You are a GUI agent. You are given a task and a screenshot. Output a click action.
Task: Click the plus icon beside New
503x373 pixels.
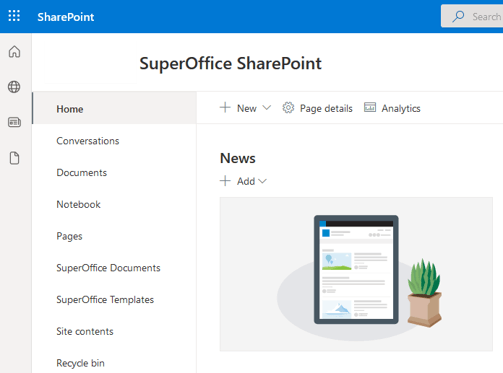(225, 107)
